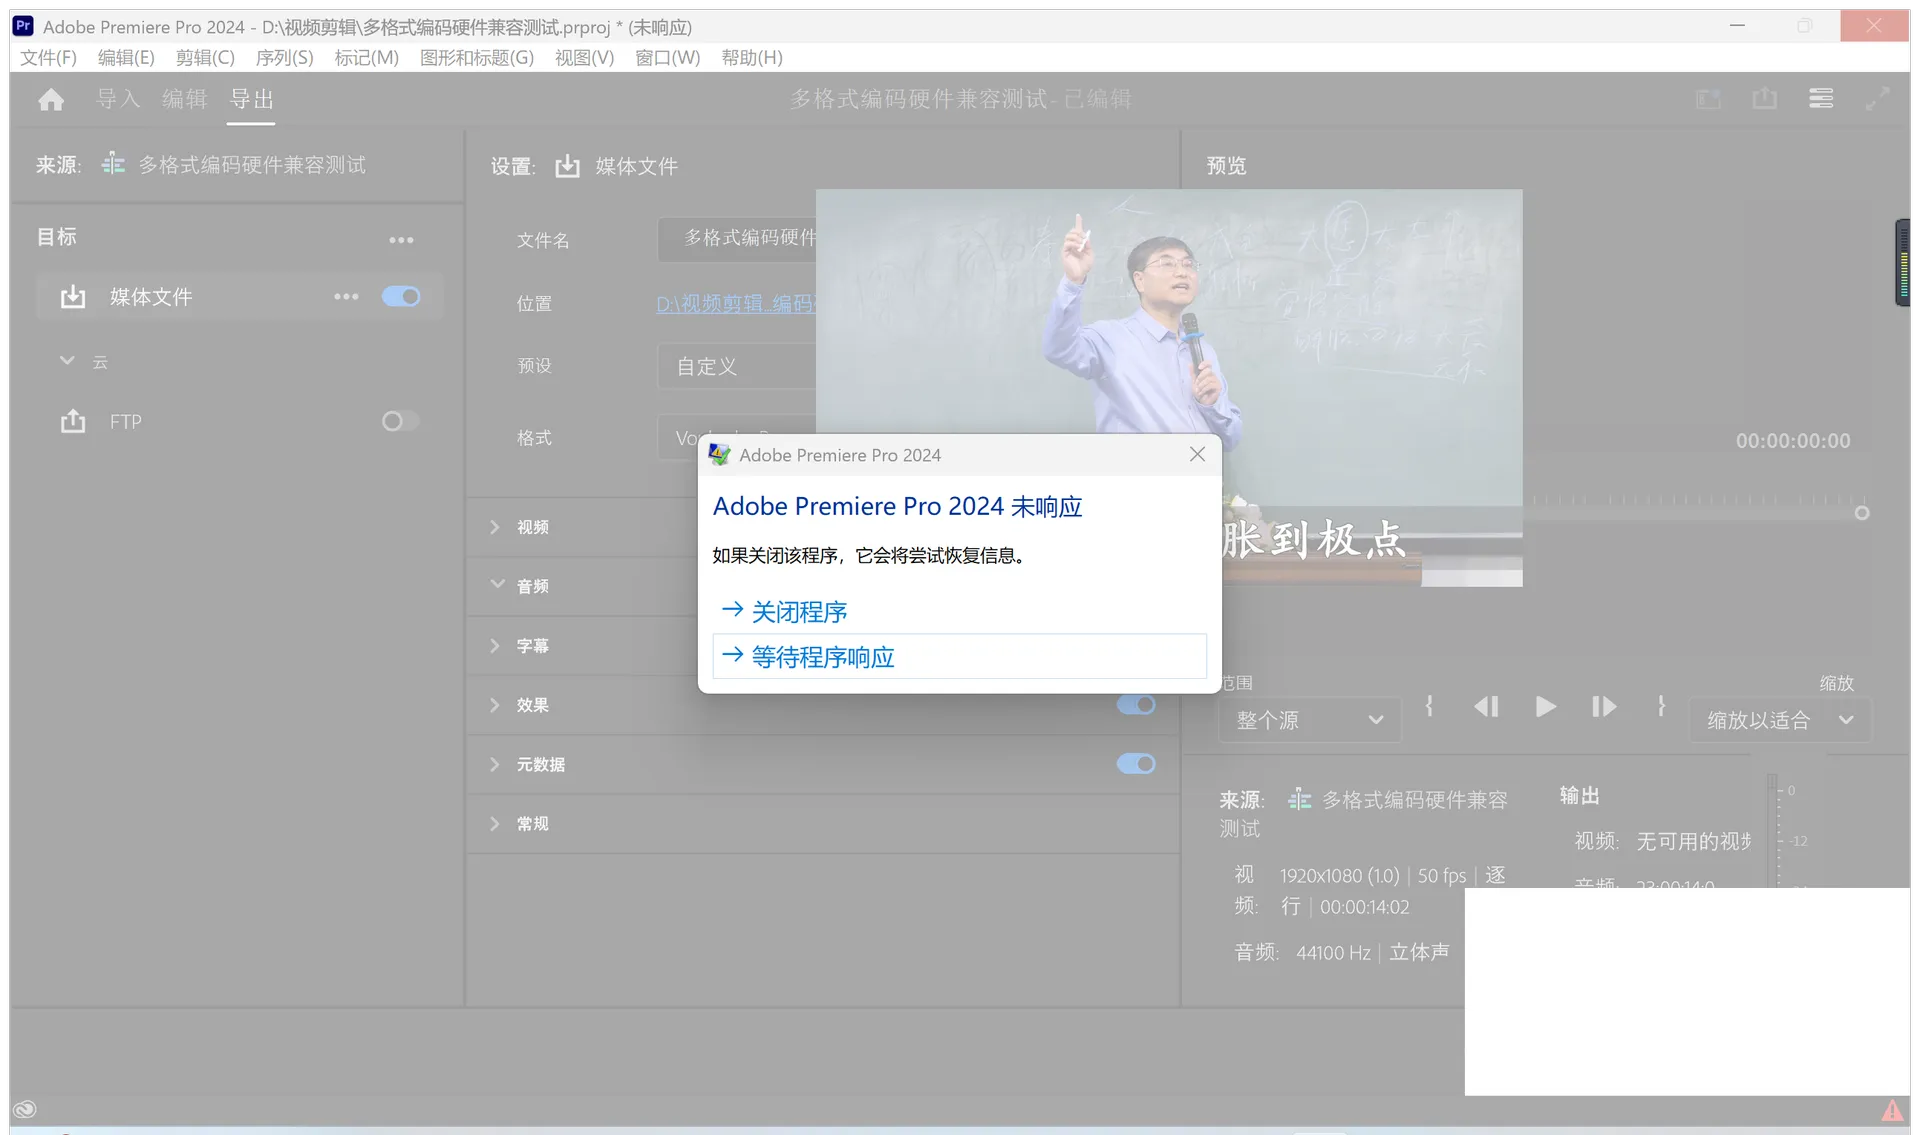Screen dimensions: 1920x1135
Task: Click the preview scrubber playhead handle
Action: [1861, 513]
